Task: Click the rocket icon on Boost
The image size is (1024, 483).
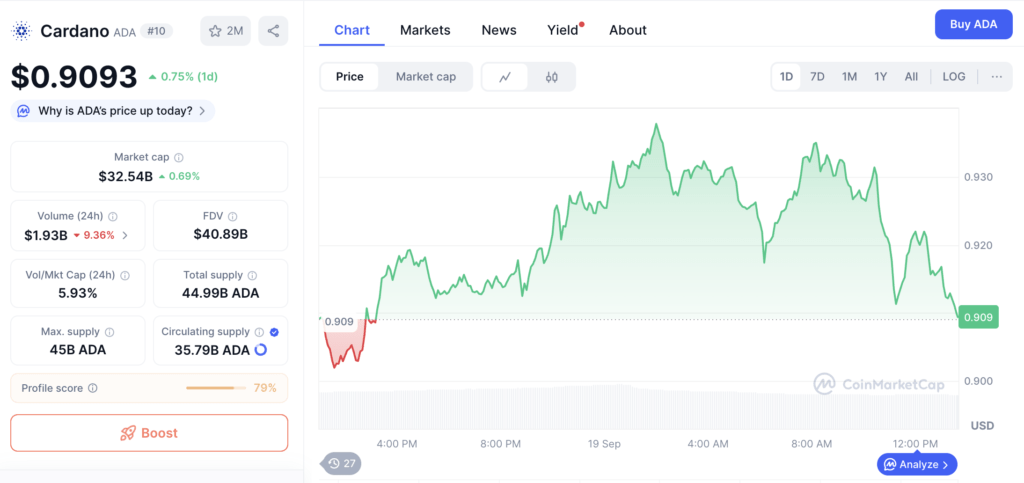Action: [x=128, y=433]
